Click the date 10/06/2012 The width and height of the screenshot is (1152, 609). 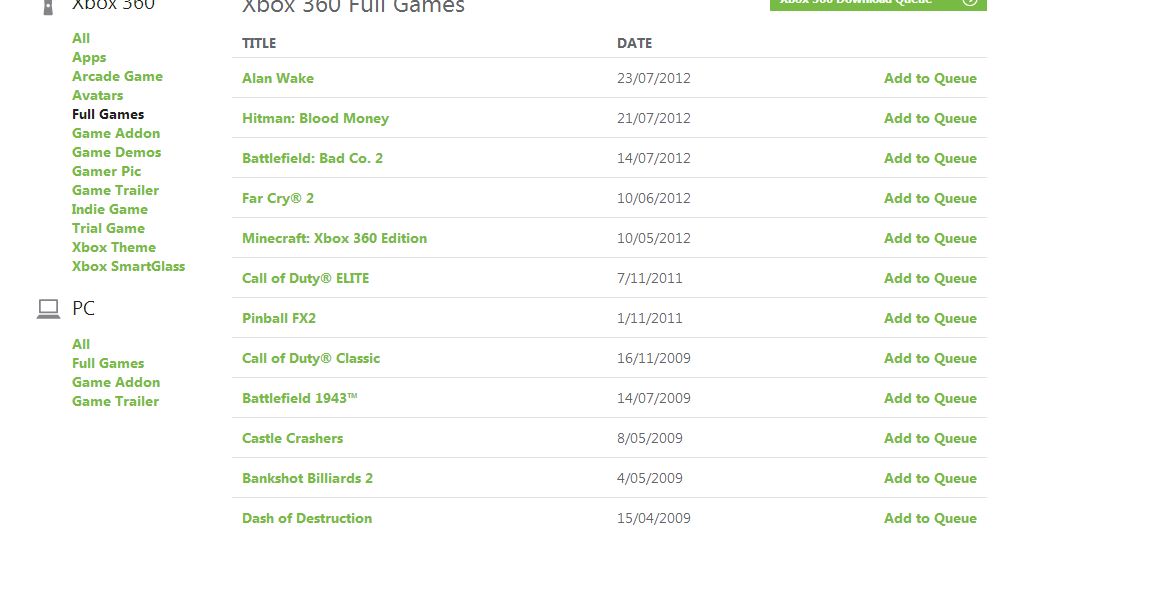pos(654,198)
